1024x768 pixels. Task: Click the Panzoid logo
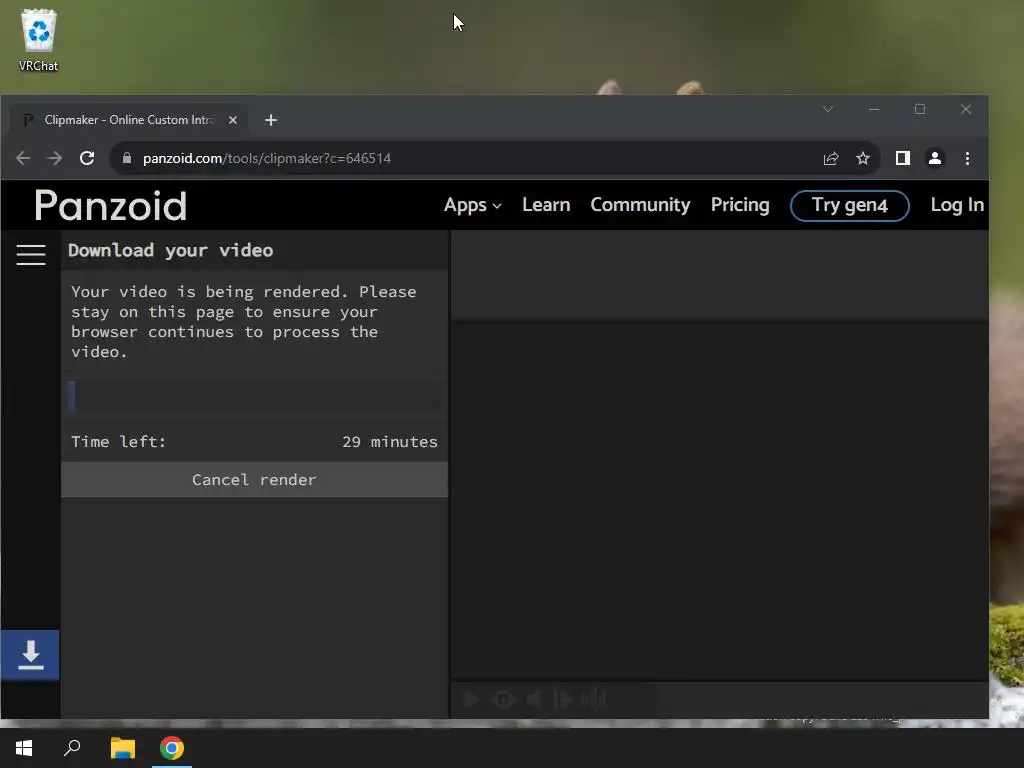(110, 206)
